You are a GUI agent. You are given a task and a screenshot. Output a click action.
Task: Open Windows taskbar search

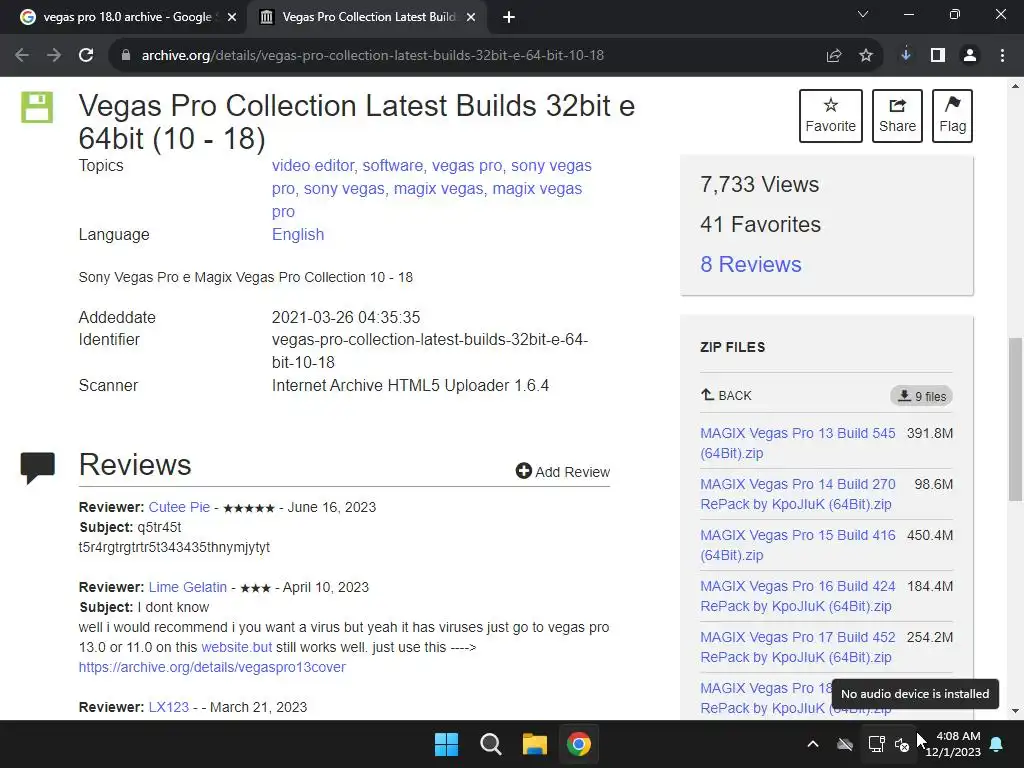point(490,744)
